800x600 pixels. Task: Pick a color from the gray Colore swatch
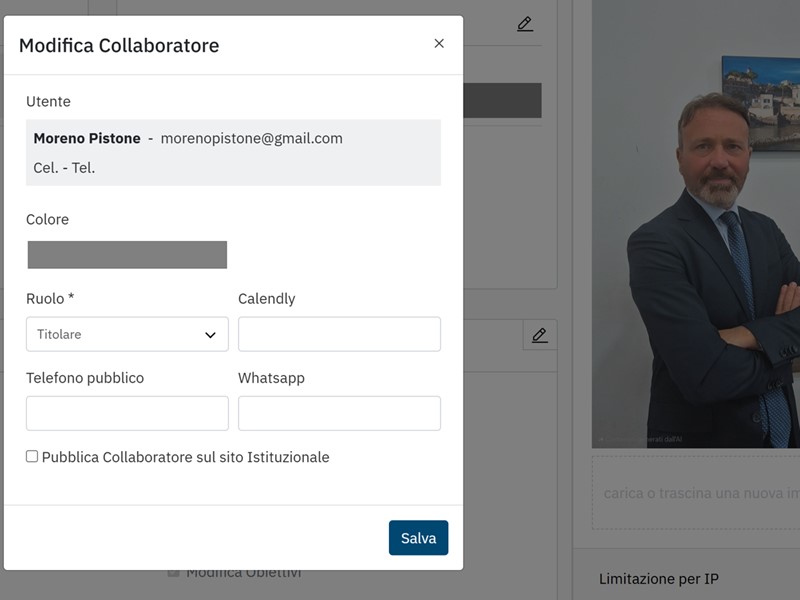[127, 255]
